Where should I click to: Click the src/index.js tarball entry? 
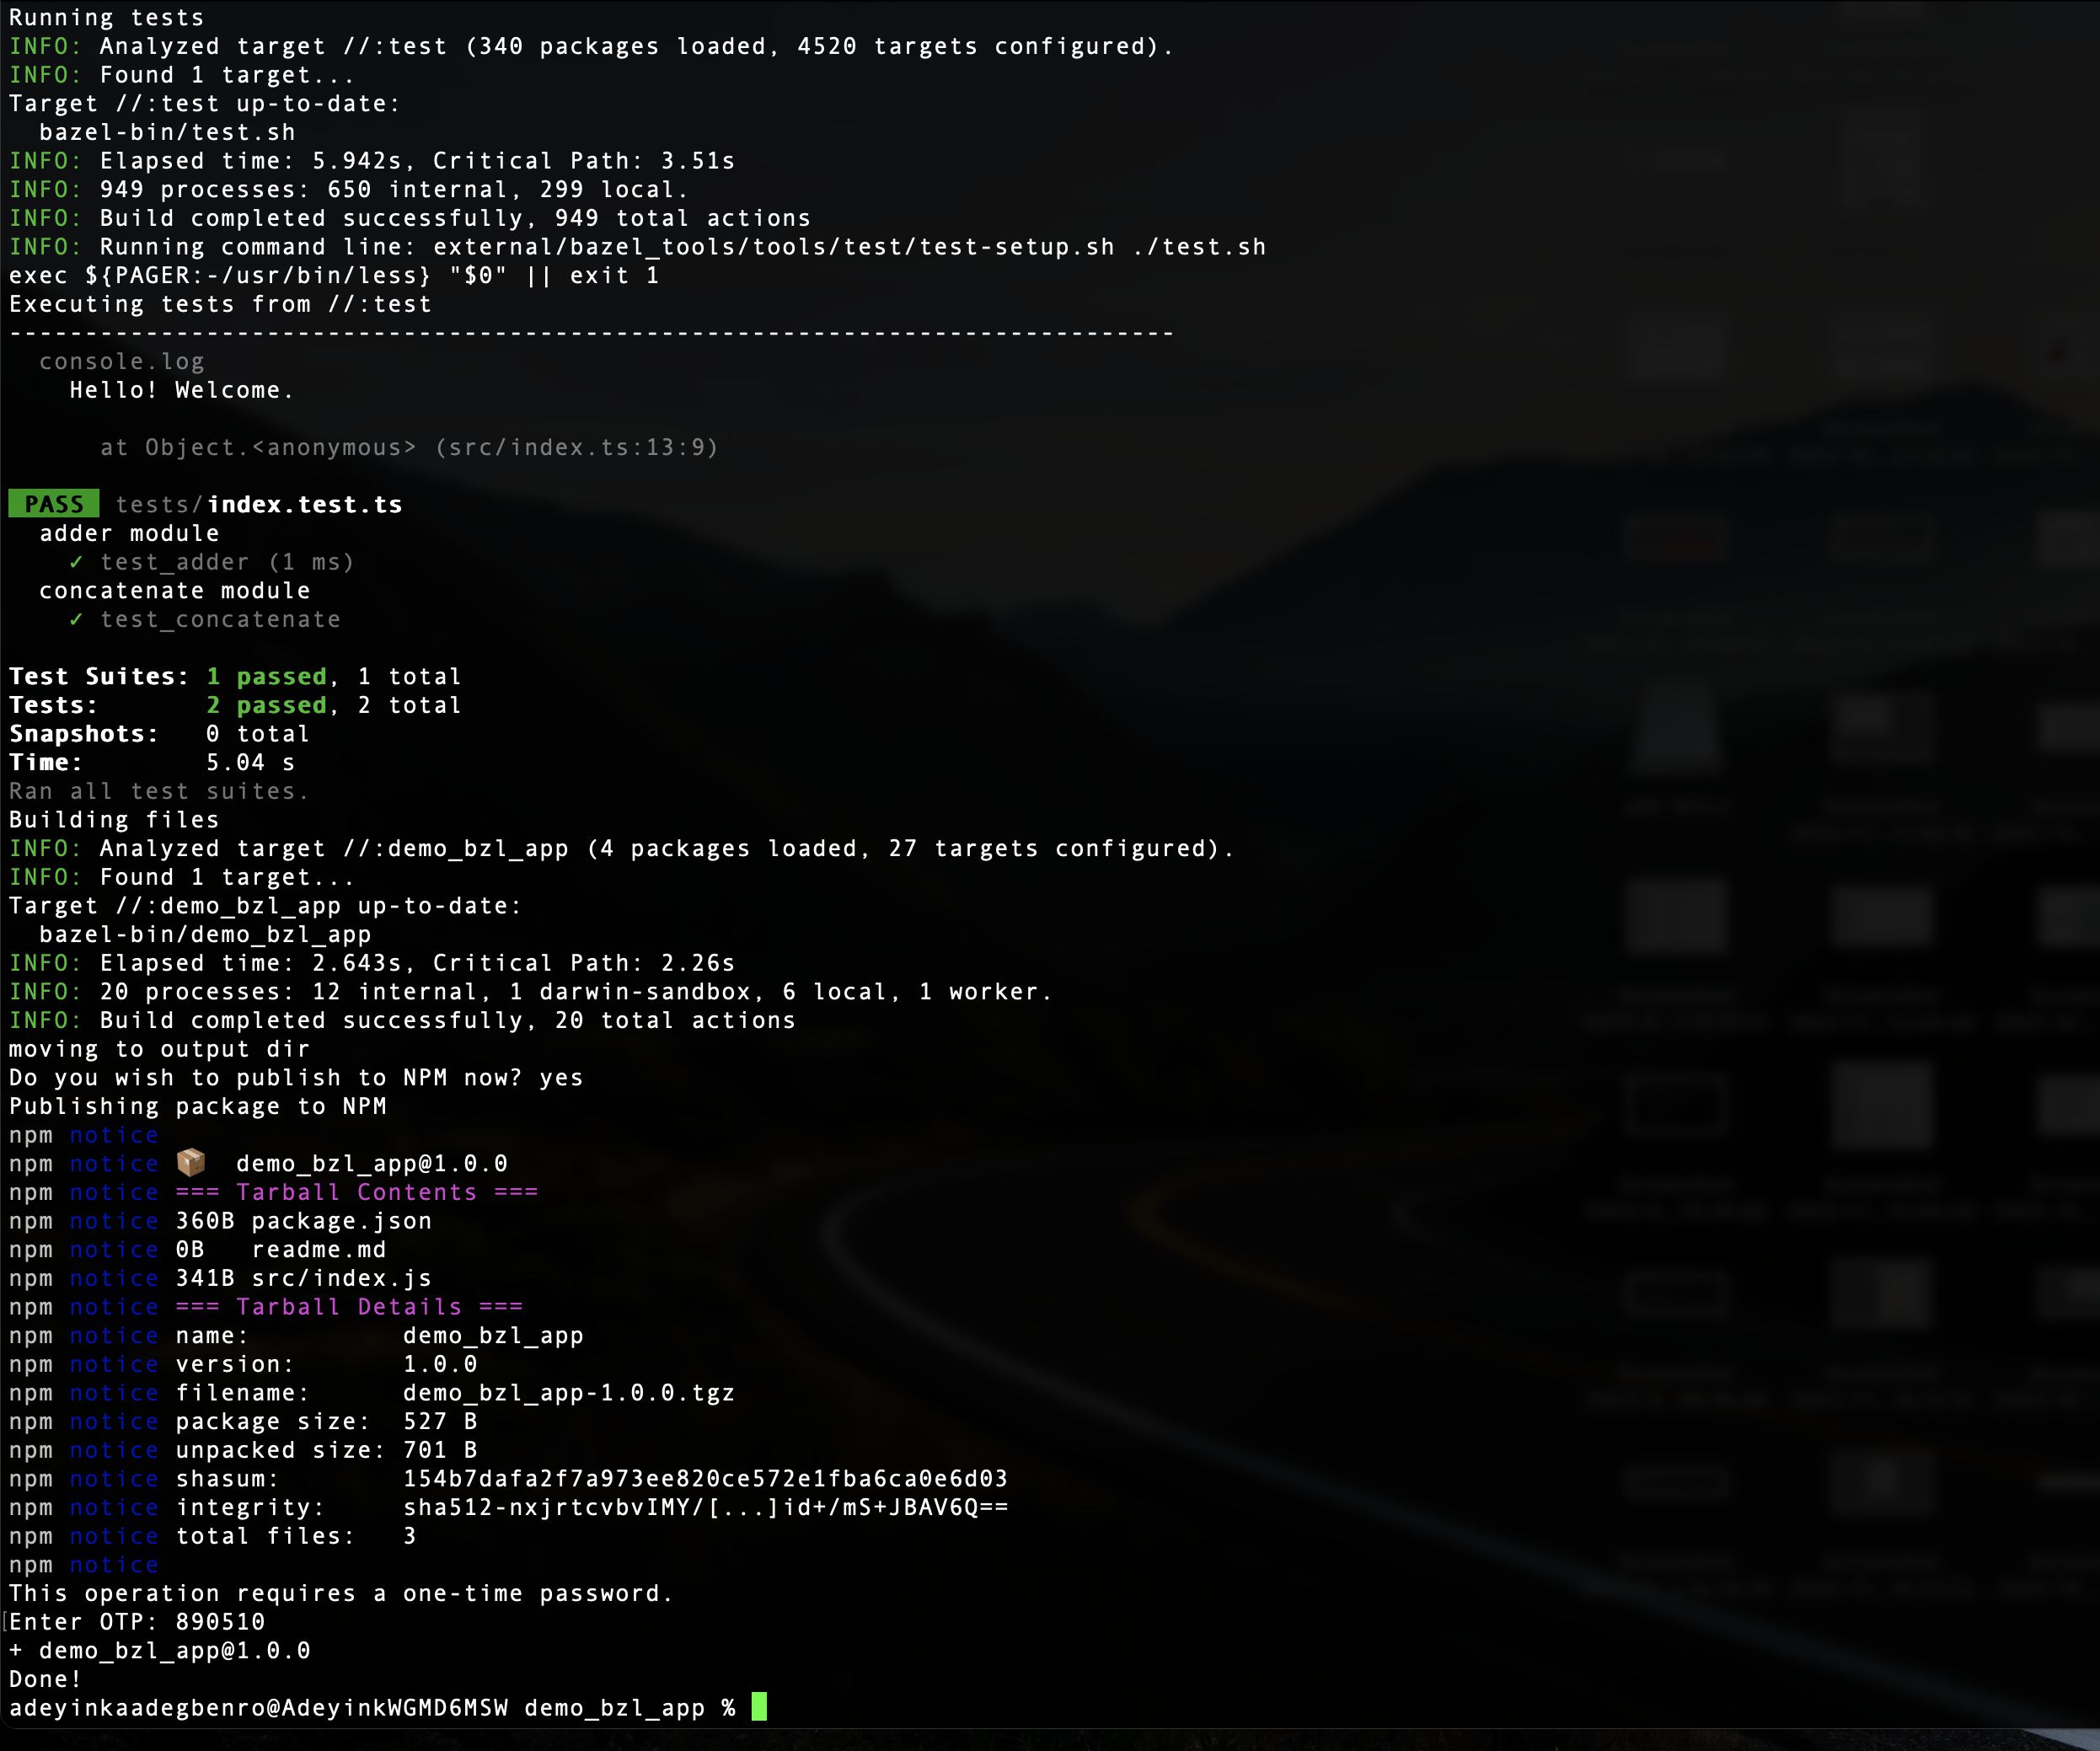coord(342,1278)
